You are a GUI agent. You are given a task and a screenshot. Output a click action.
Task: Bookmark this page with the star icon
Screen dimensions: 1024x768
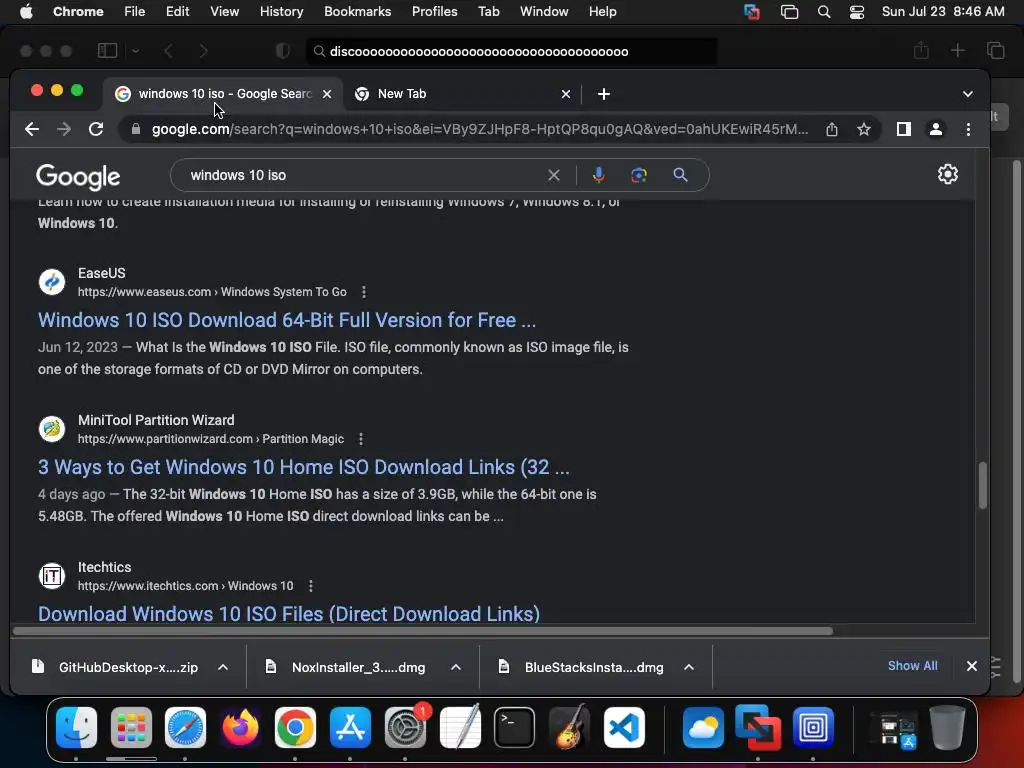click(x=863, y=129)
